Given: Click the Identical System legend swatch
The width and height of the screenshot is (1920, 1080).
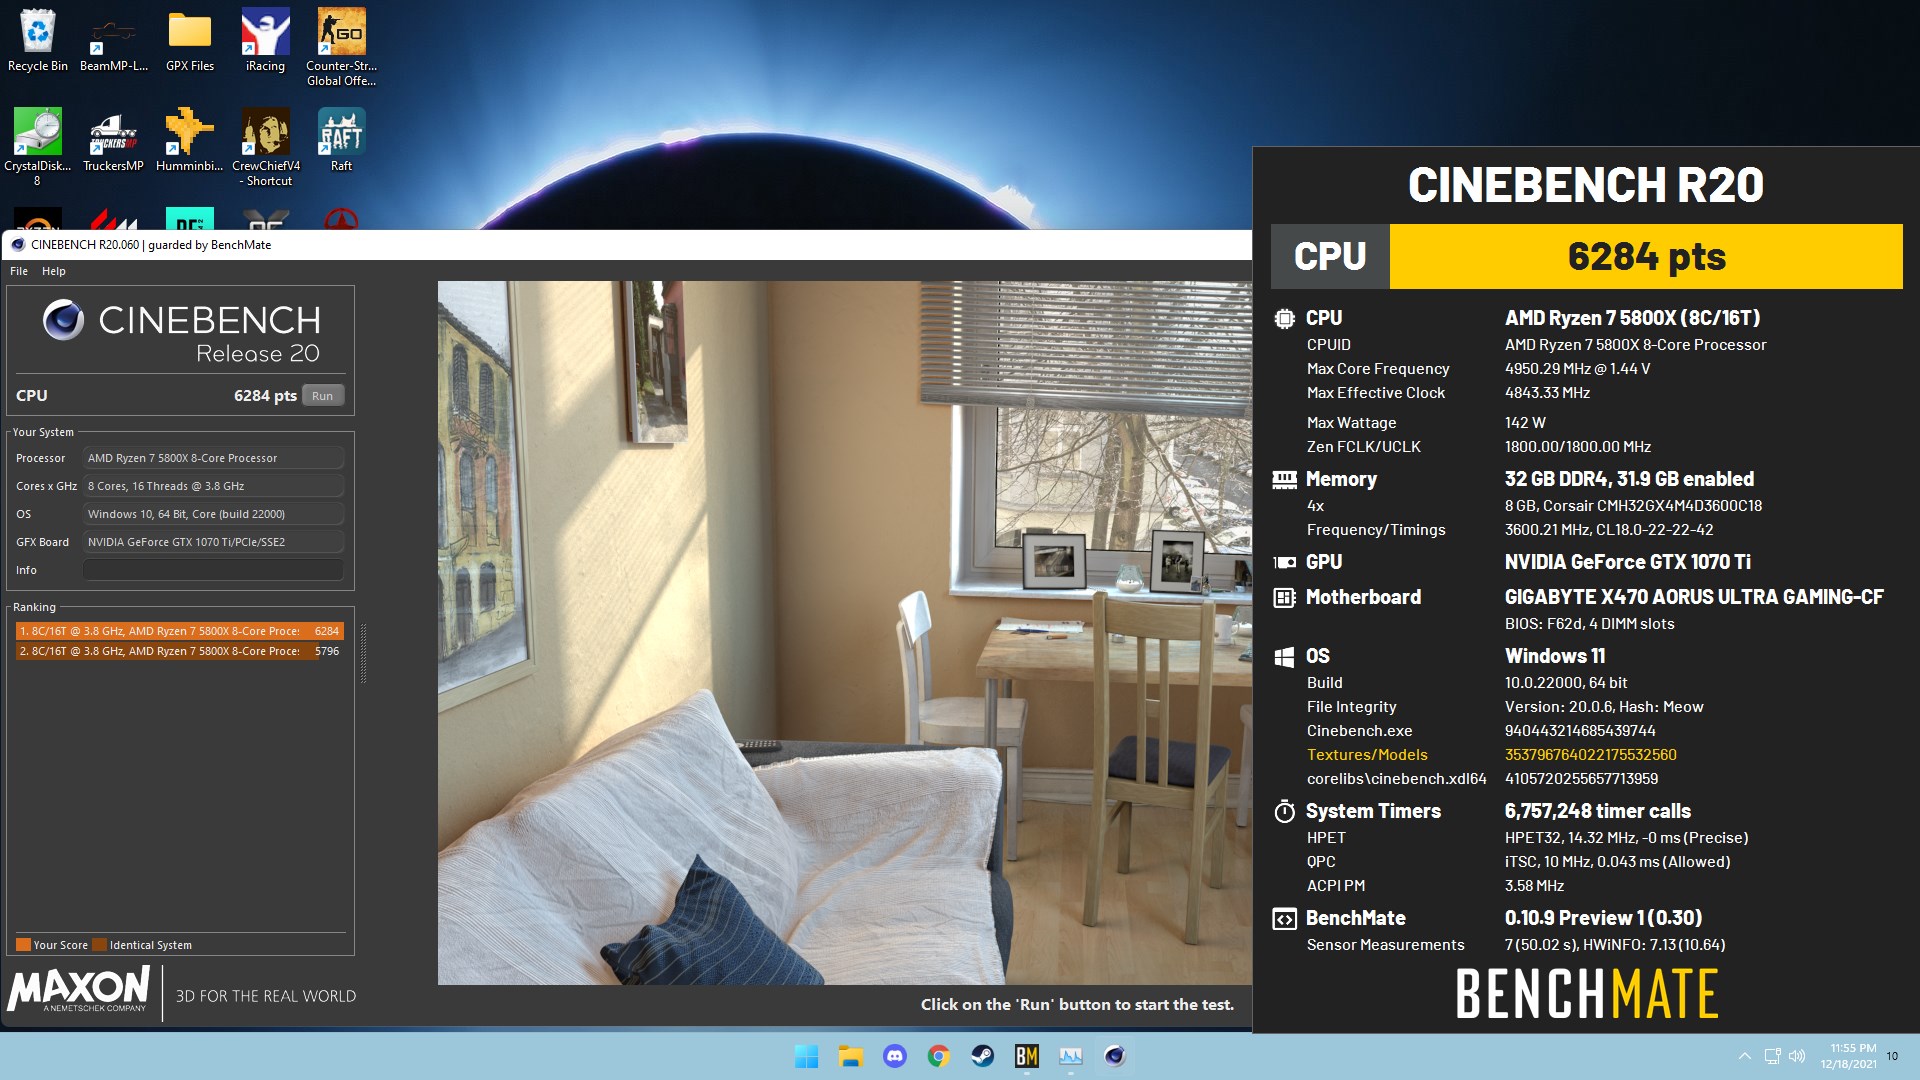Looking at the screenshot, I should pyautogui.click(x=99, y=945).
